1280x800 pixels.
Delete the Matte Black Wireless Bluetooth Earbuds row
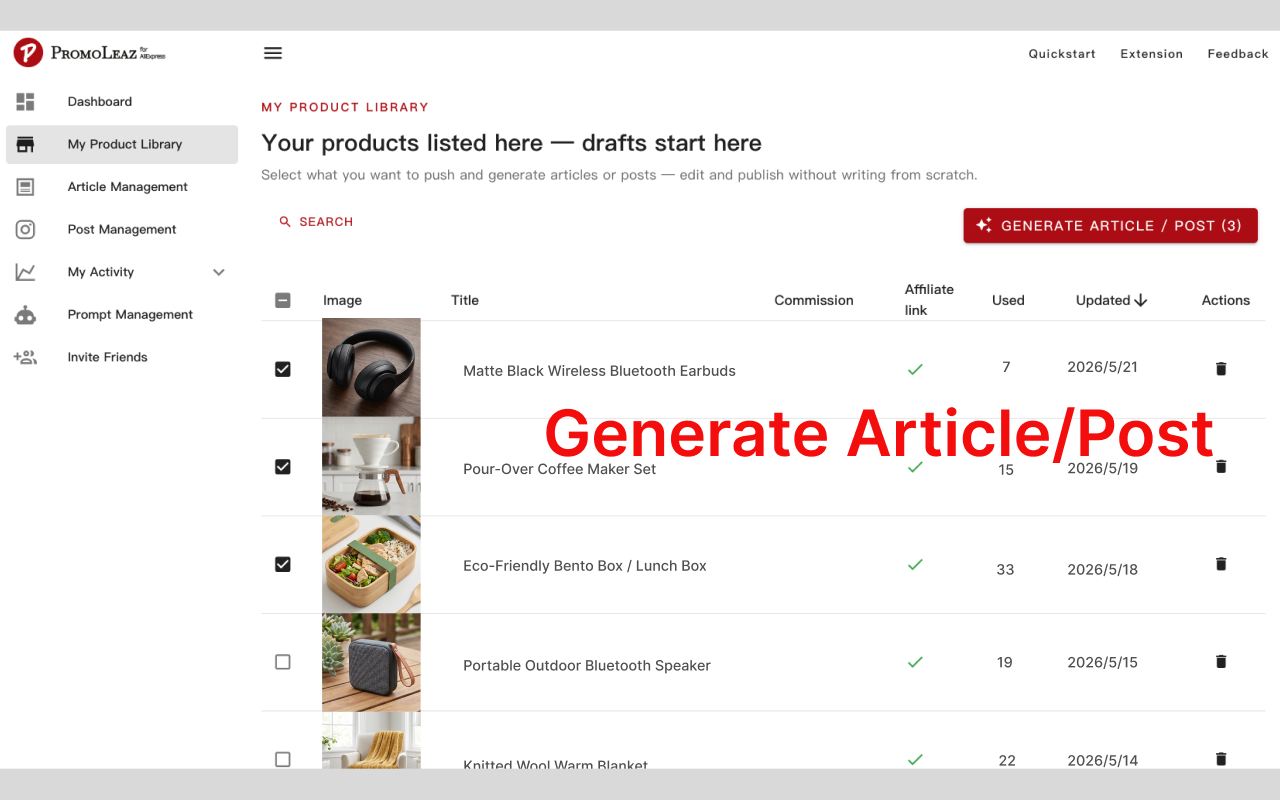coord(1220,369)
